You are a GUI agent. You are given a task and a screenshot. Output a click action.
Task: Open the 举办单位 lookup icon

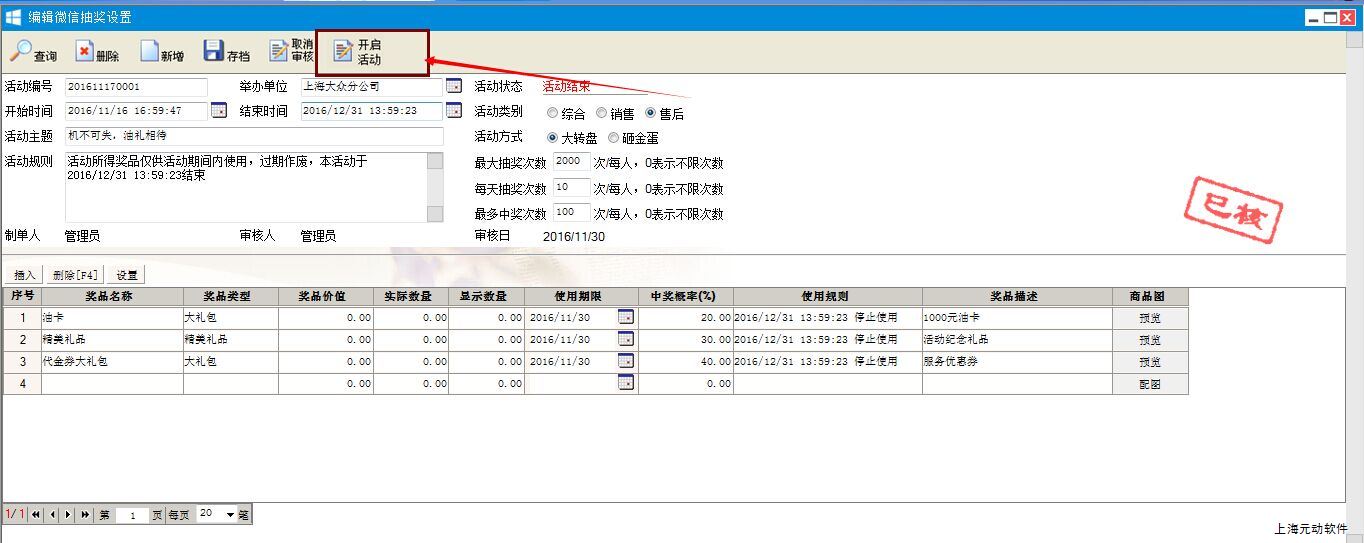tap(453, 87)
